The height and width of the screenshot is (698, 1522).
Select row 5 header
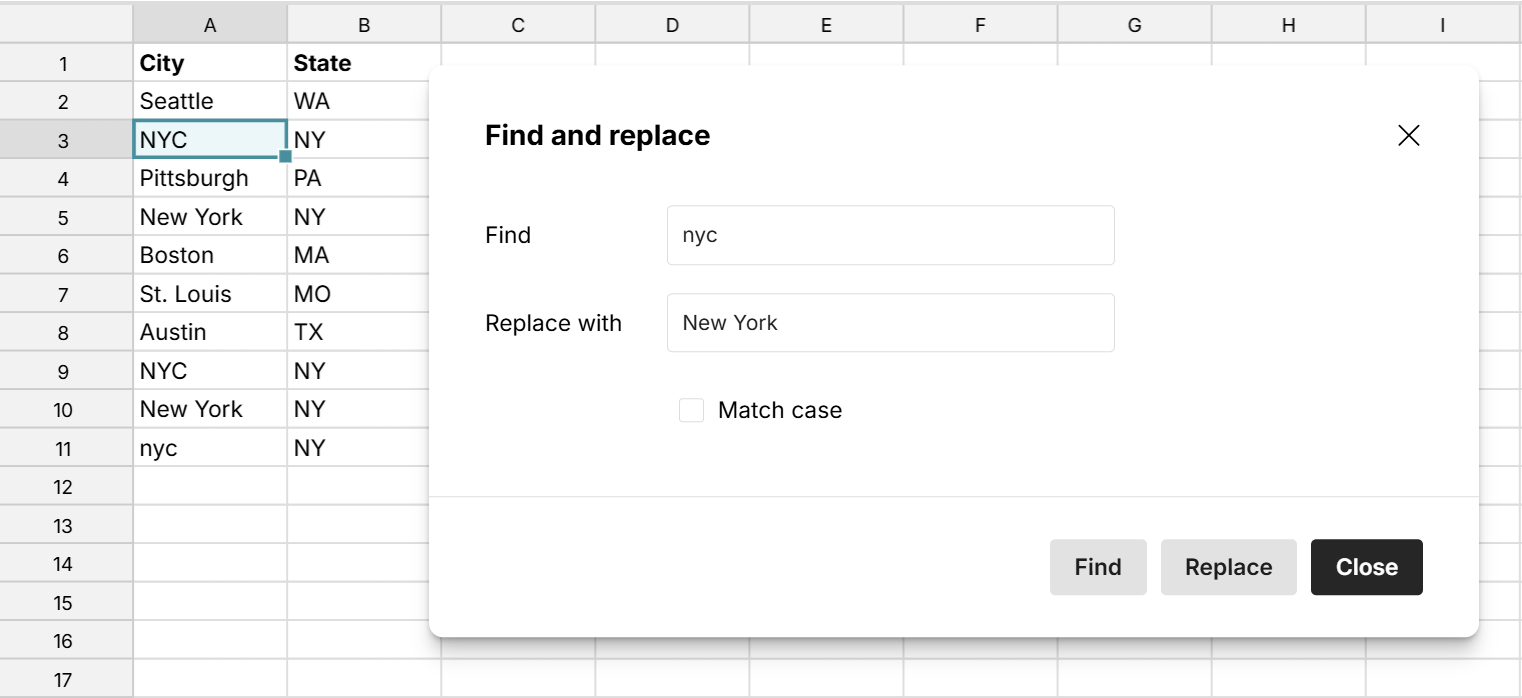[x=65, y=216]
